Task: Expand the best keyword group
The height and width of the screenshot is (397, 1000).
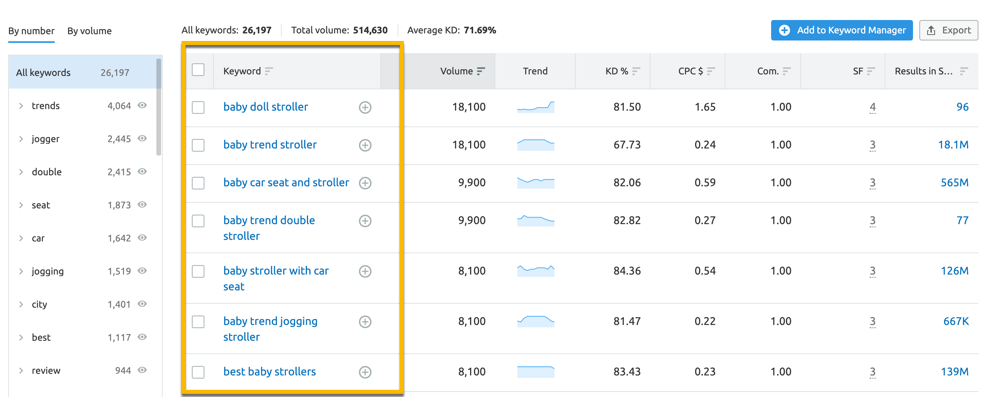Action: [x=21, y=338]
